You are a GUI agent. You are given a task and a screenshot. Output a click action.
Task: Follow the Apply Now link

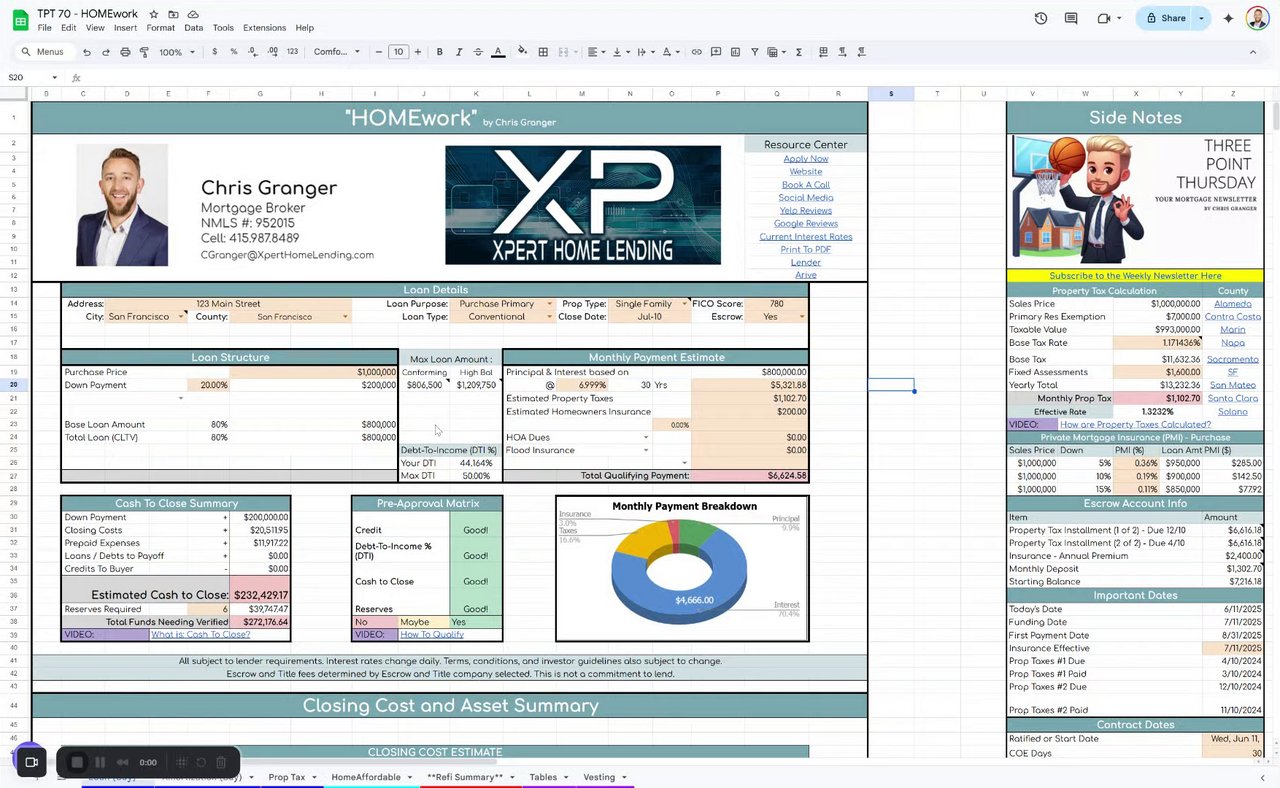coord(805,159)
